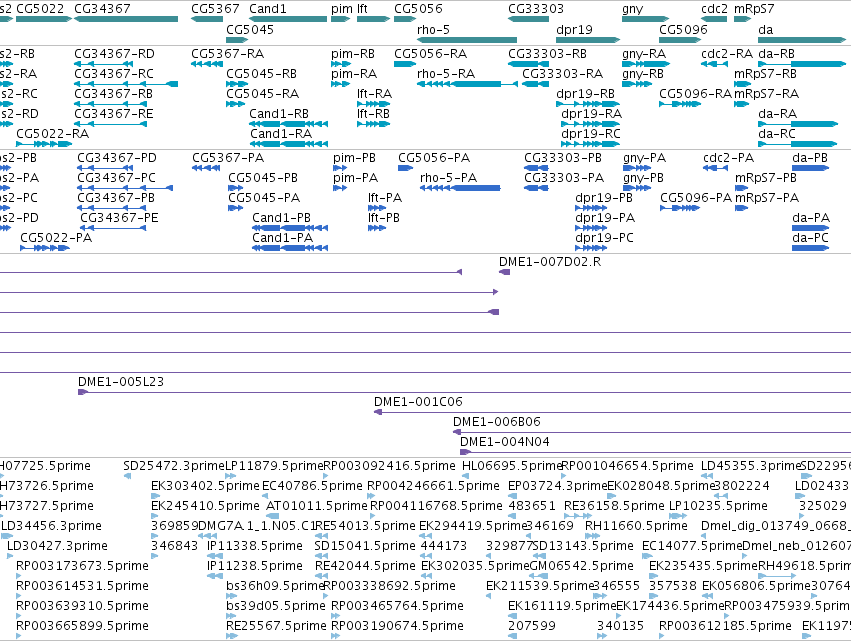Select the dpr19-RB transcript label

coord(586,94)
